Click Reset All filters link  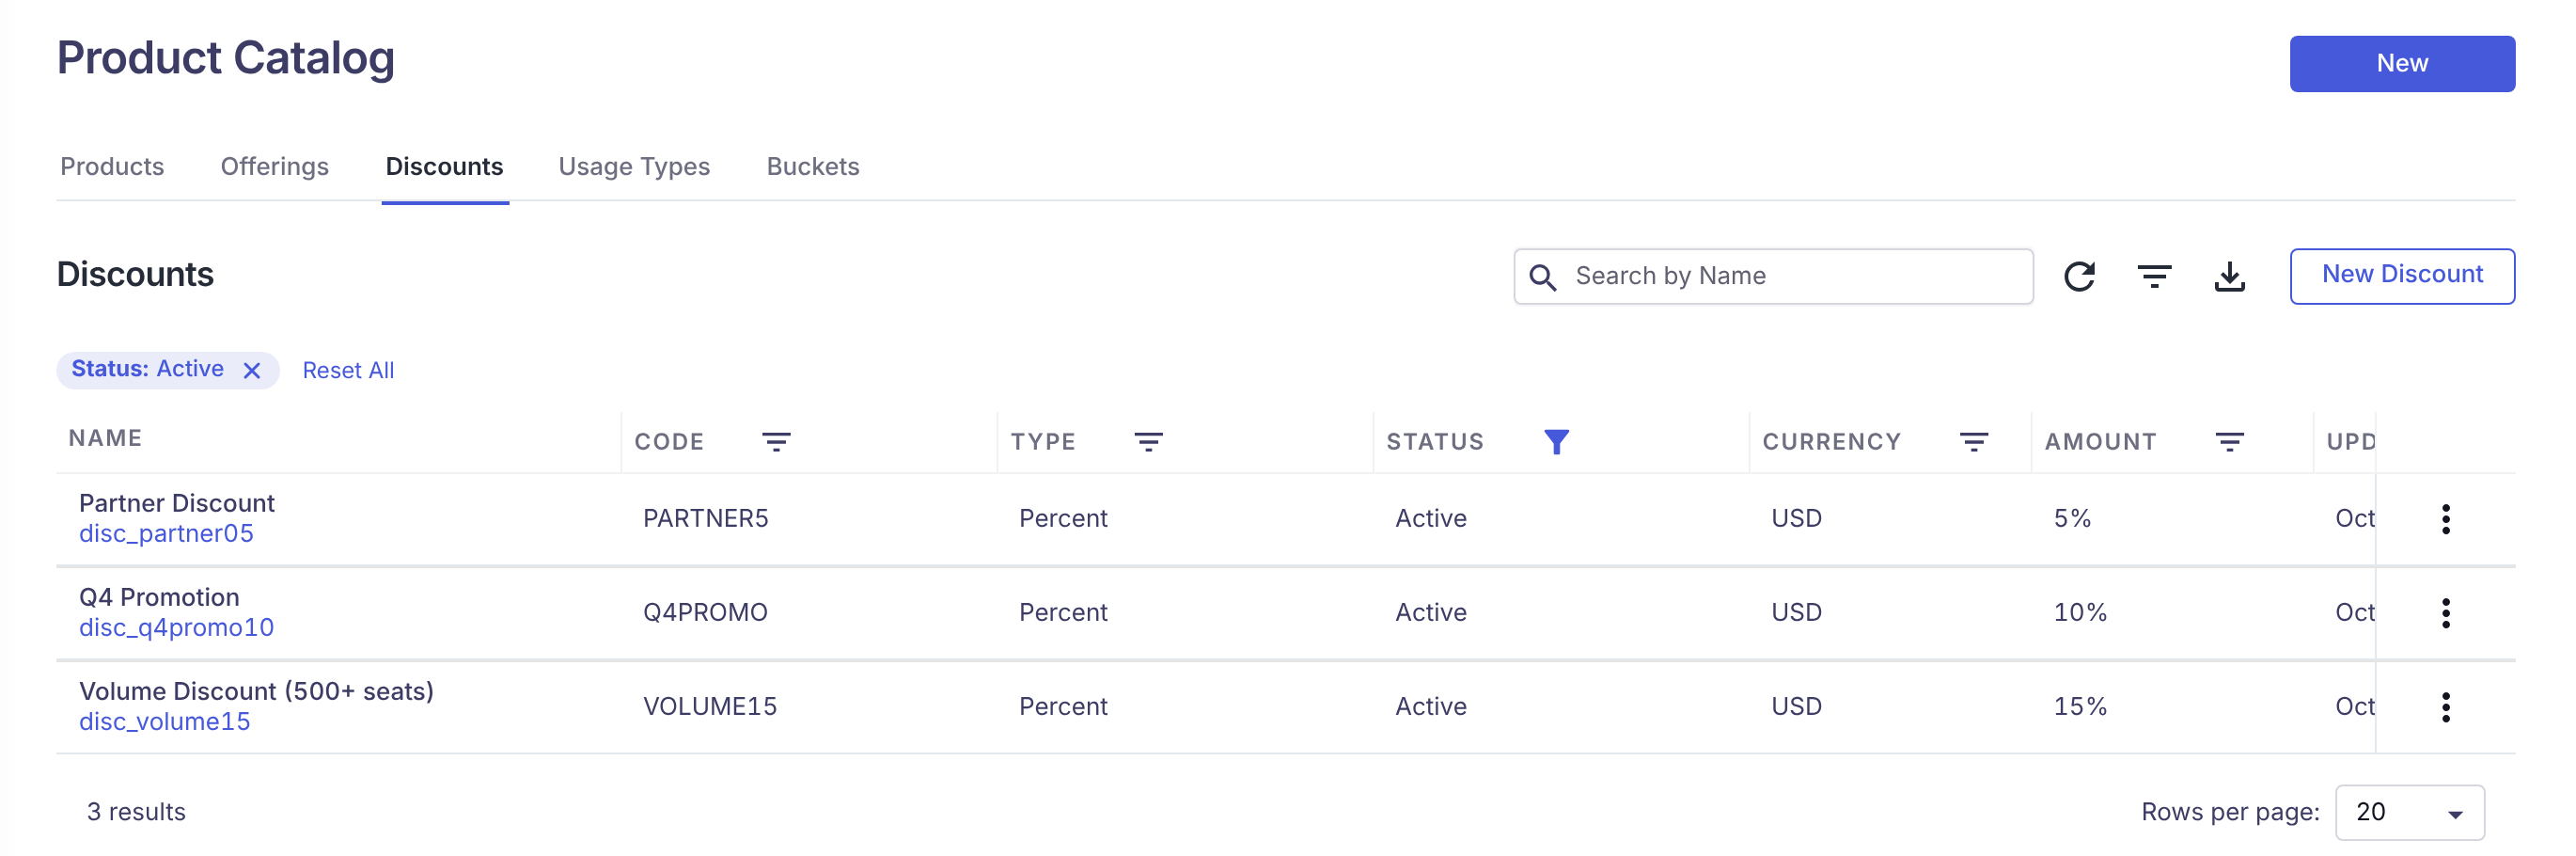tap(348, 370)
